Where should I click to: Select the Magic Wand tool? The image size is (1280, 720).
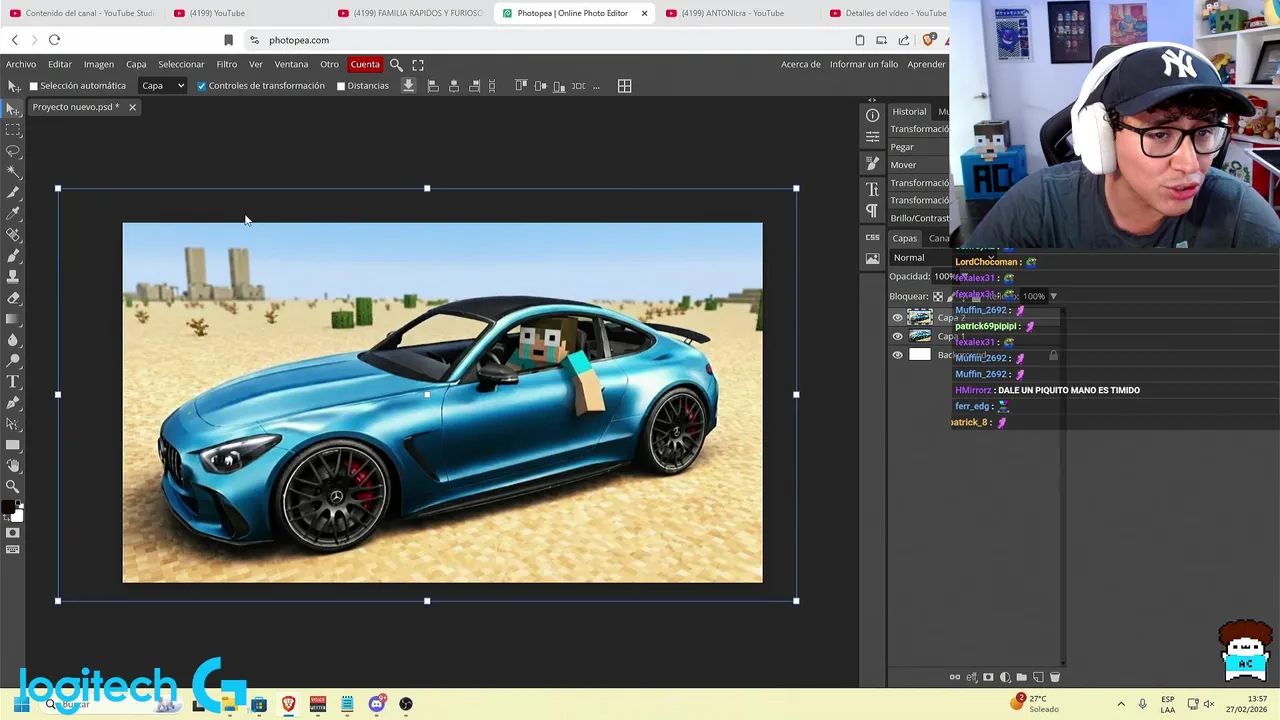pyautogui.click(x=13, y=172)
